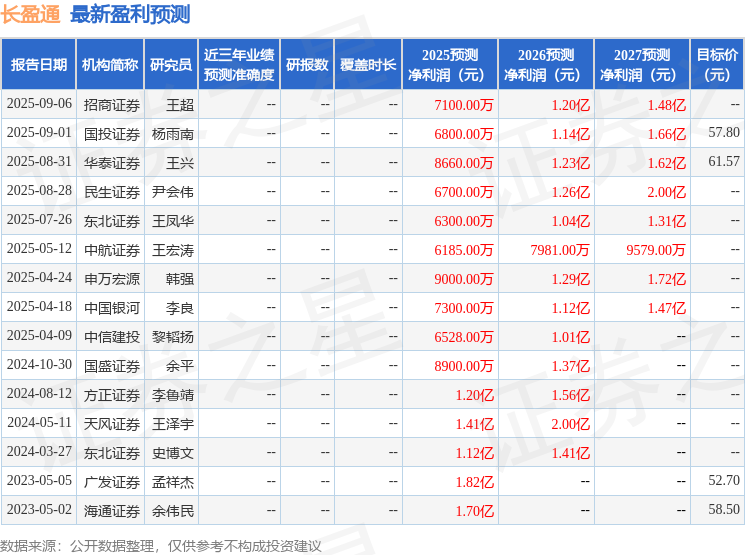Click 6300.00万 profit value
The width and height of the screenshot is (745, 555).
pyautogui.click(x=464, y=221)
